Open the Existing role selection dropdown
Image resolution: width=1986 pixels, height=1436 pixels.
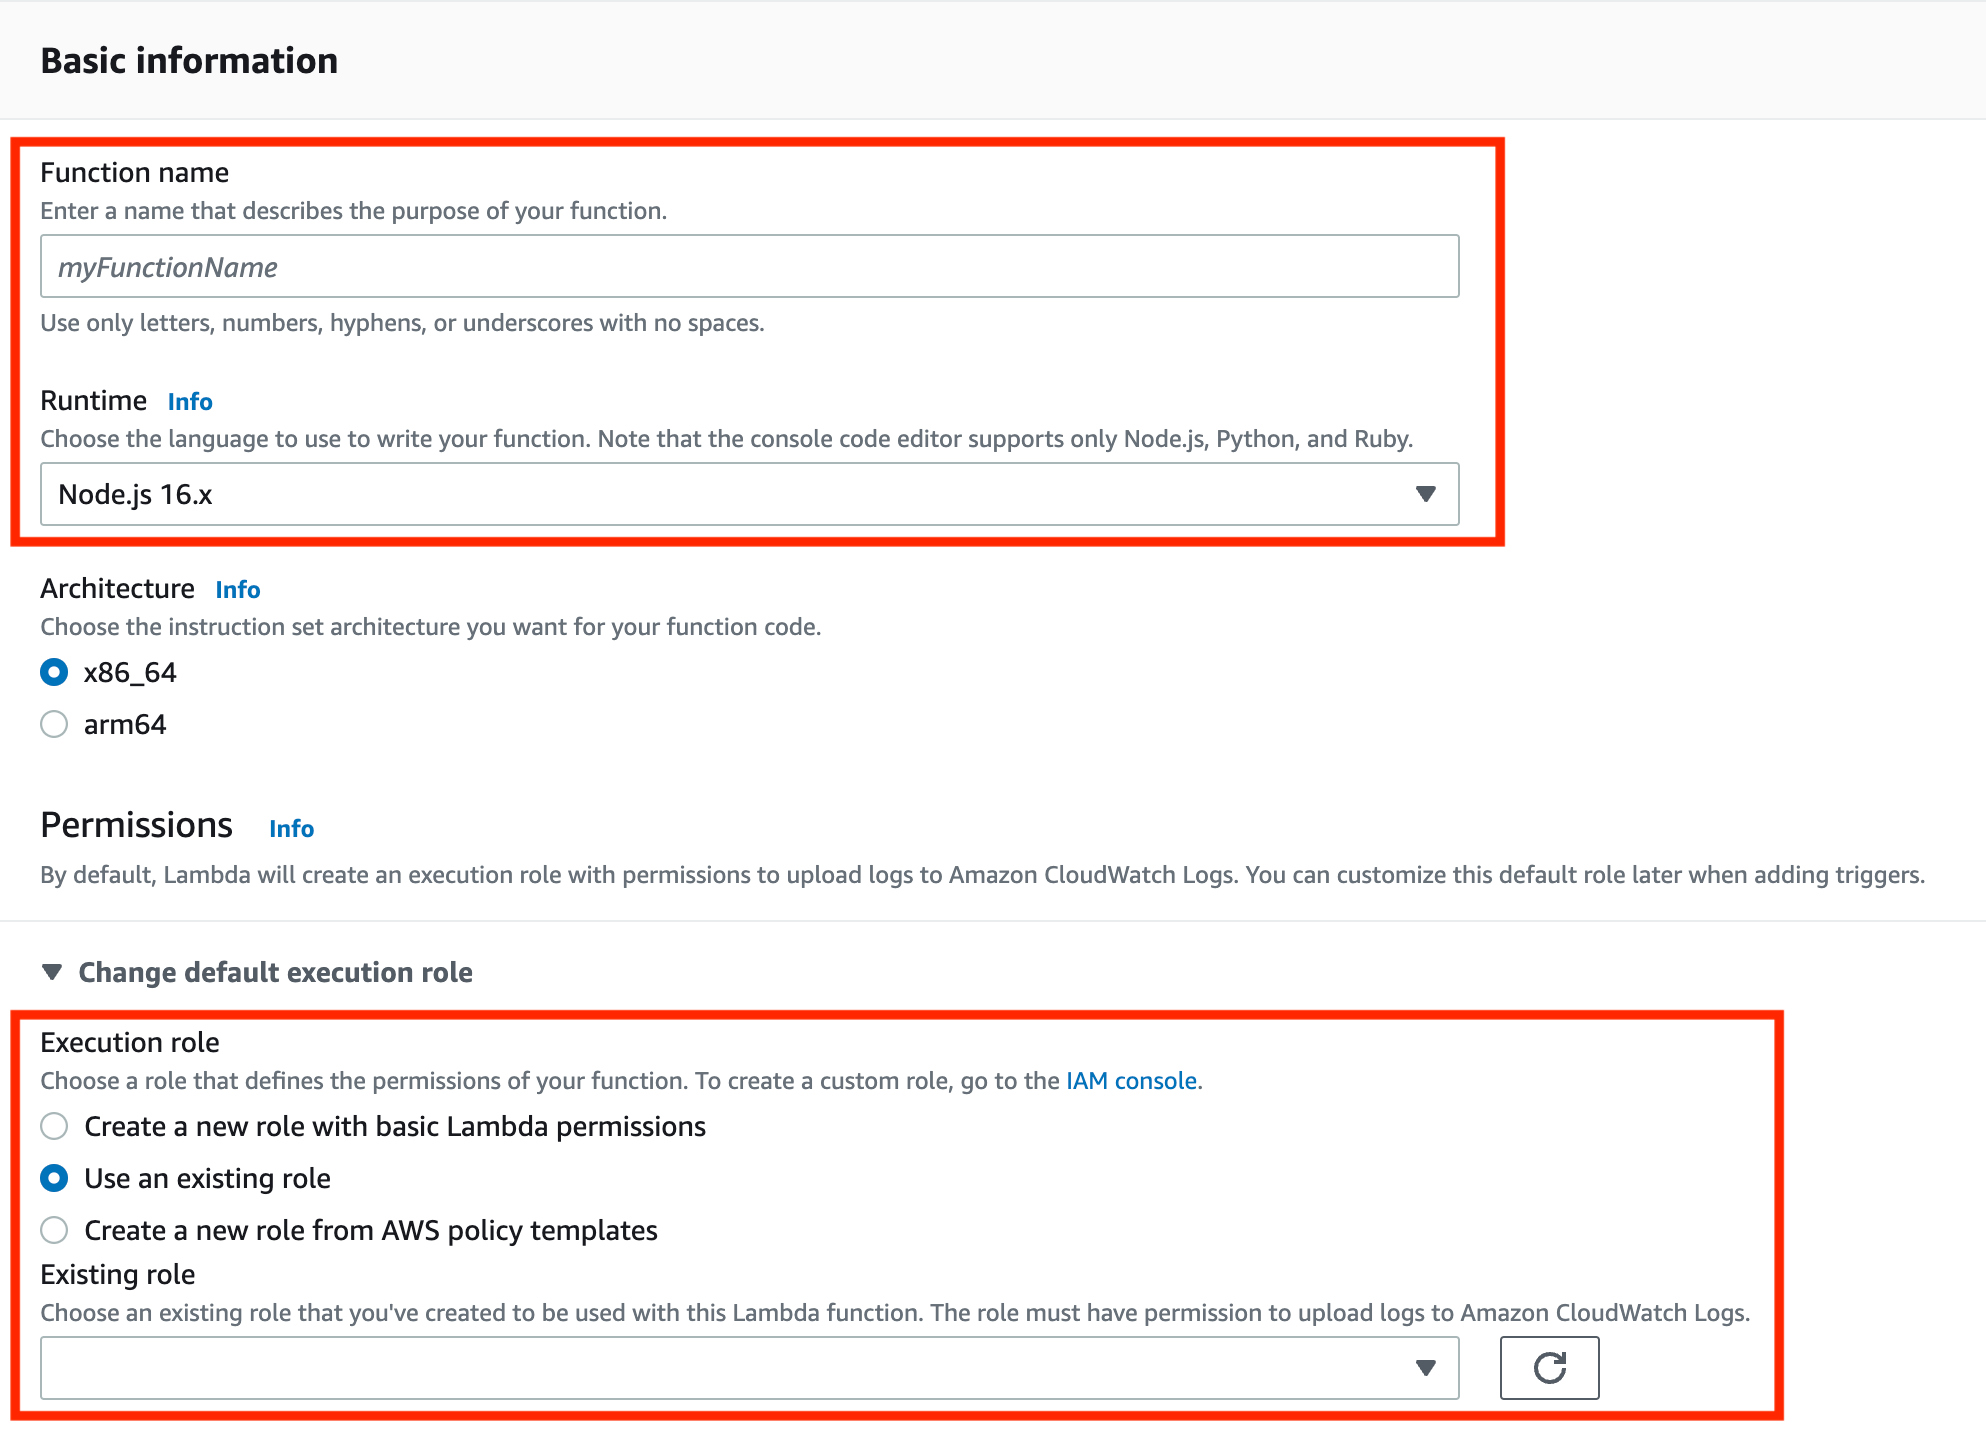[x=749, y=1367]
